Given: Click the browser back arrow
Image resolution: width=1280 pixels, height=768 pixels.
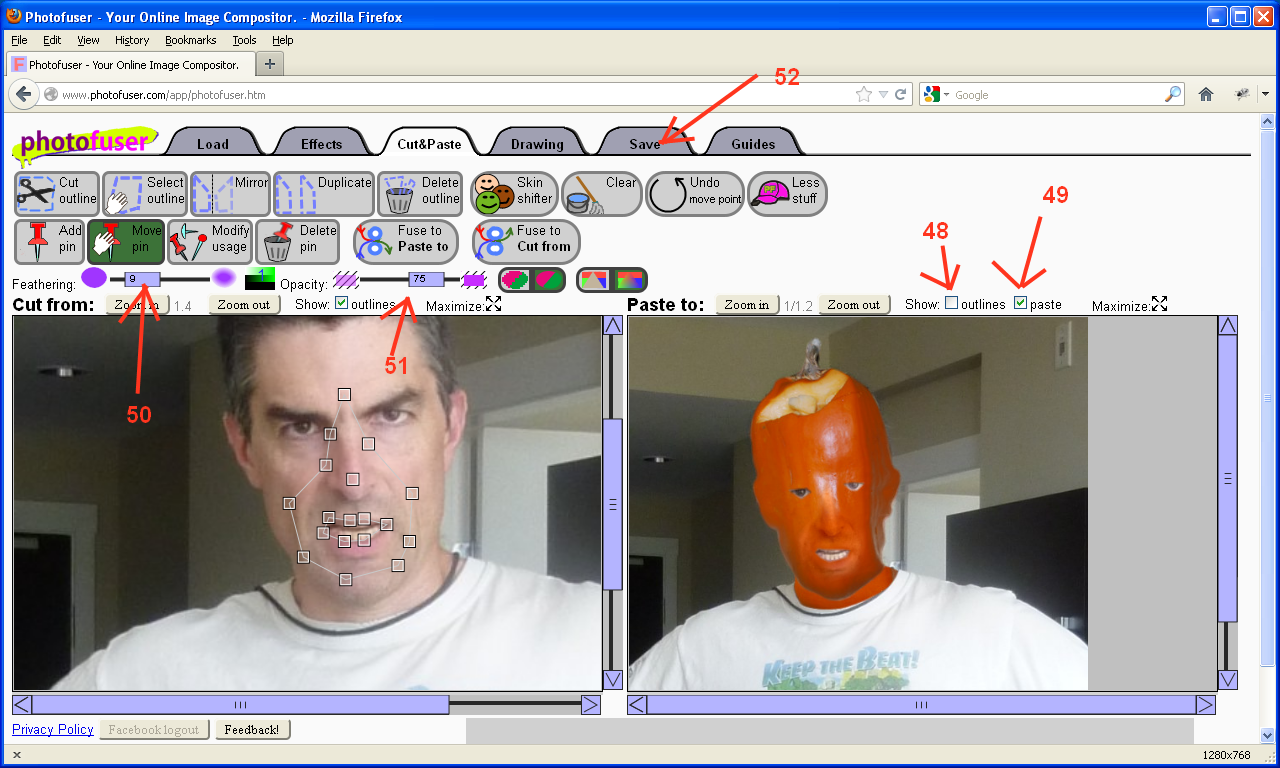Looking at the screenshot, I should pyautogui.click(x=24, y=94).
